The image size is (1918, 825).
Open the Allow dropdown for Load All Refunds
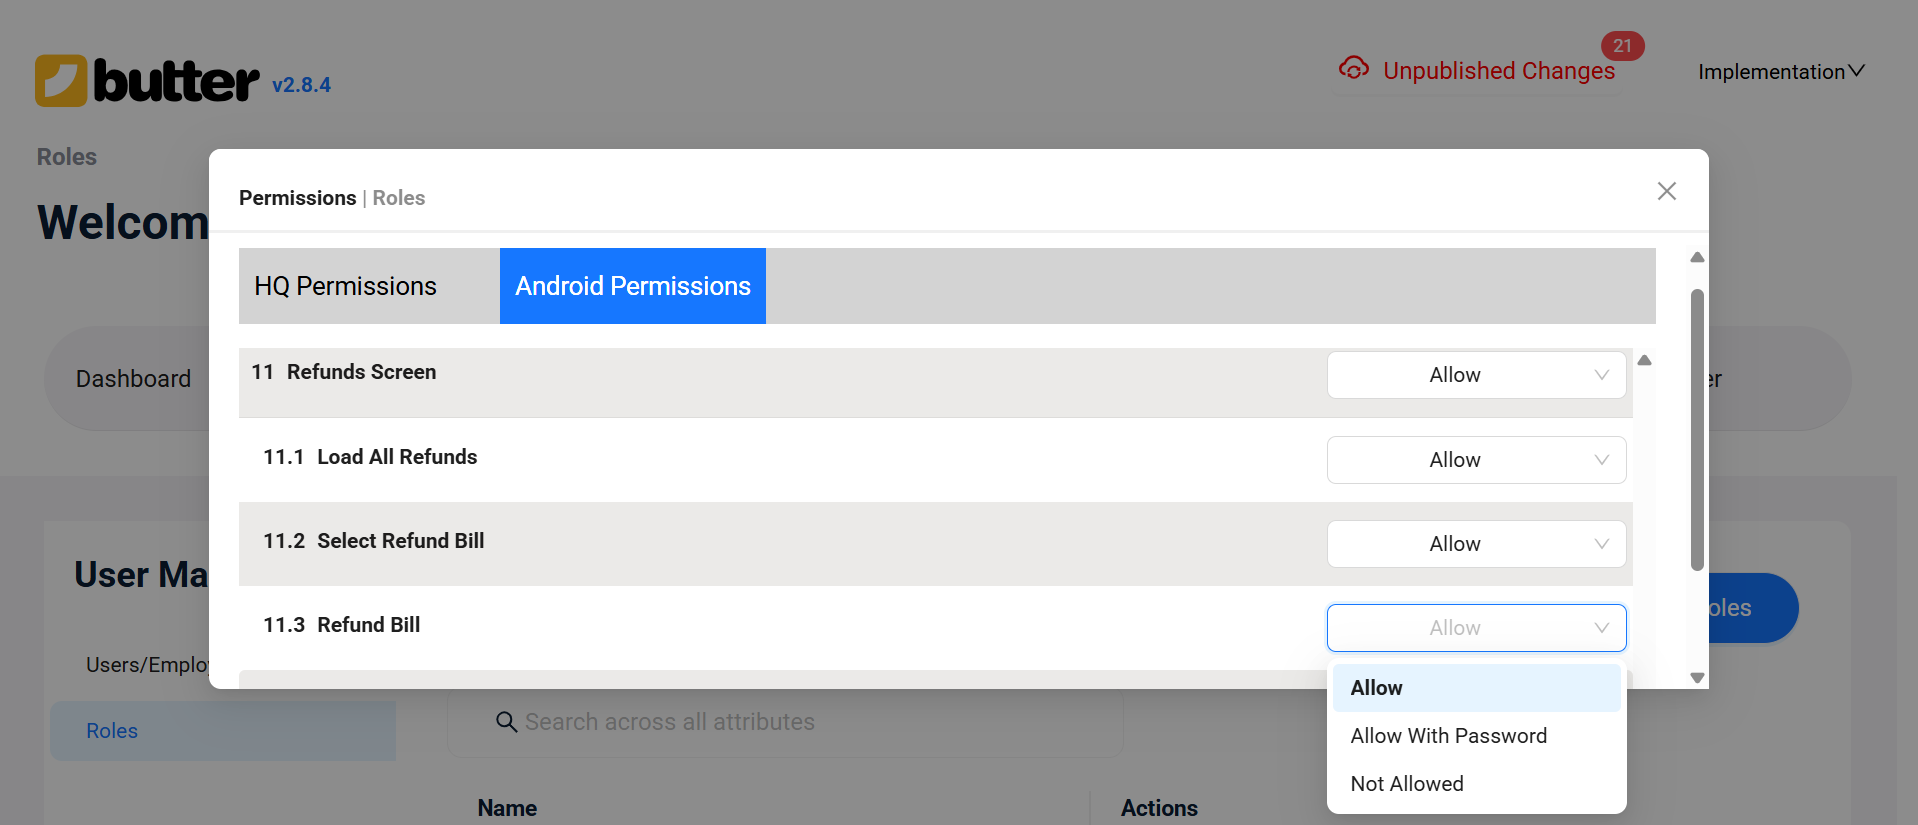coord(1475,459)
